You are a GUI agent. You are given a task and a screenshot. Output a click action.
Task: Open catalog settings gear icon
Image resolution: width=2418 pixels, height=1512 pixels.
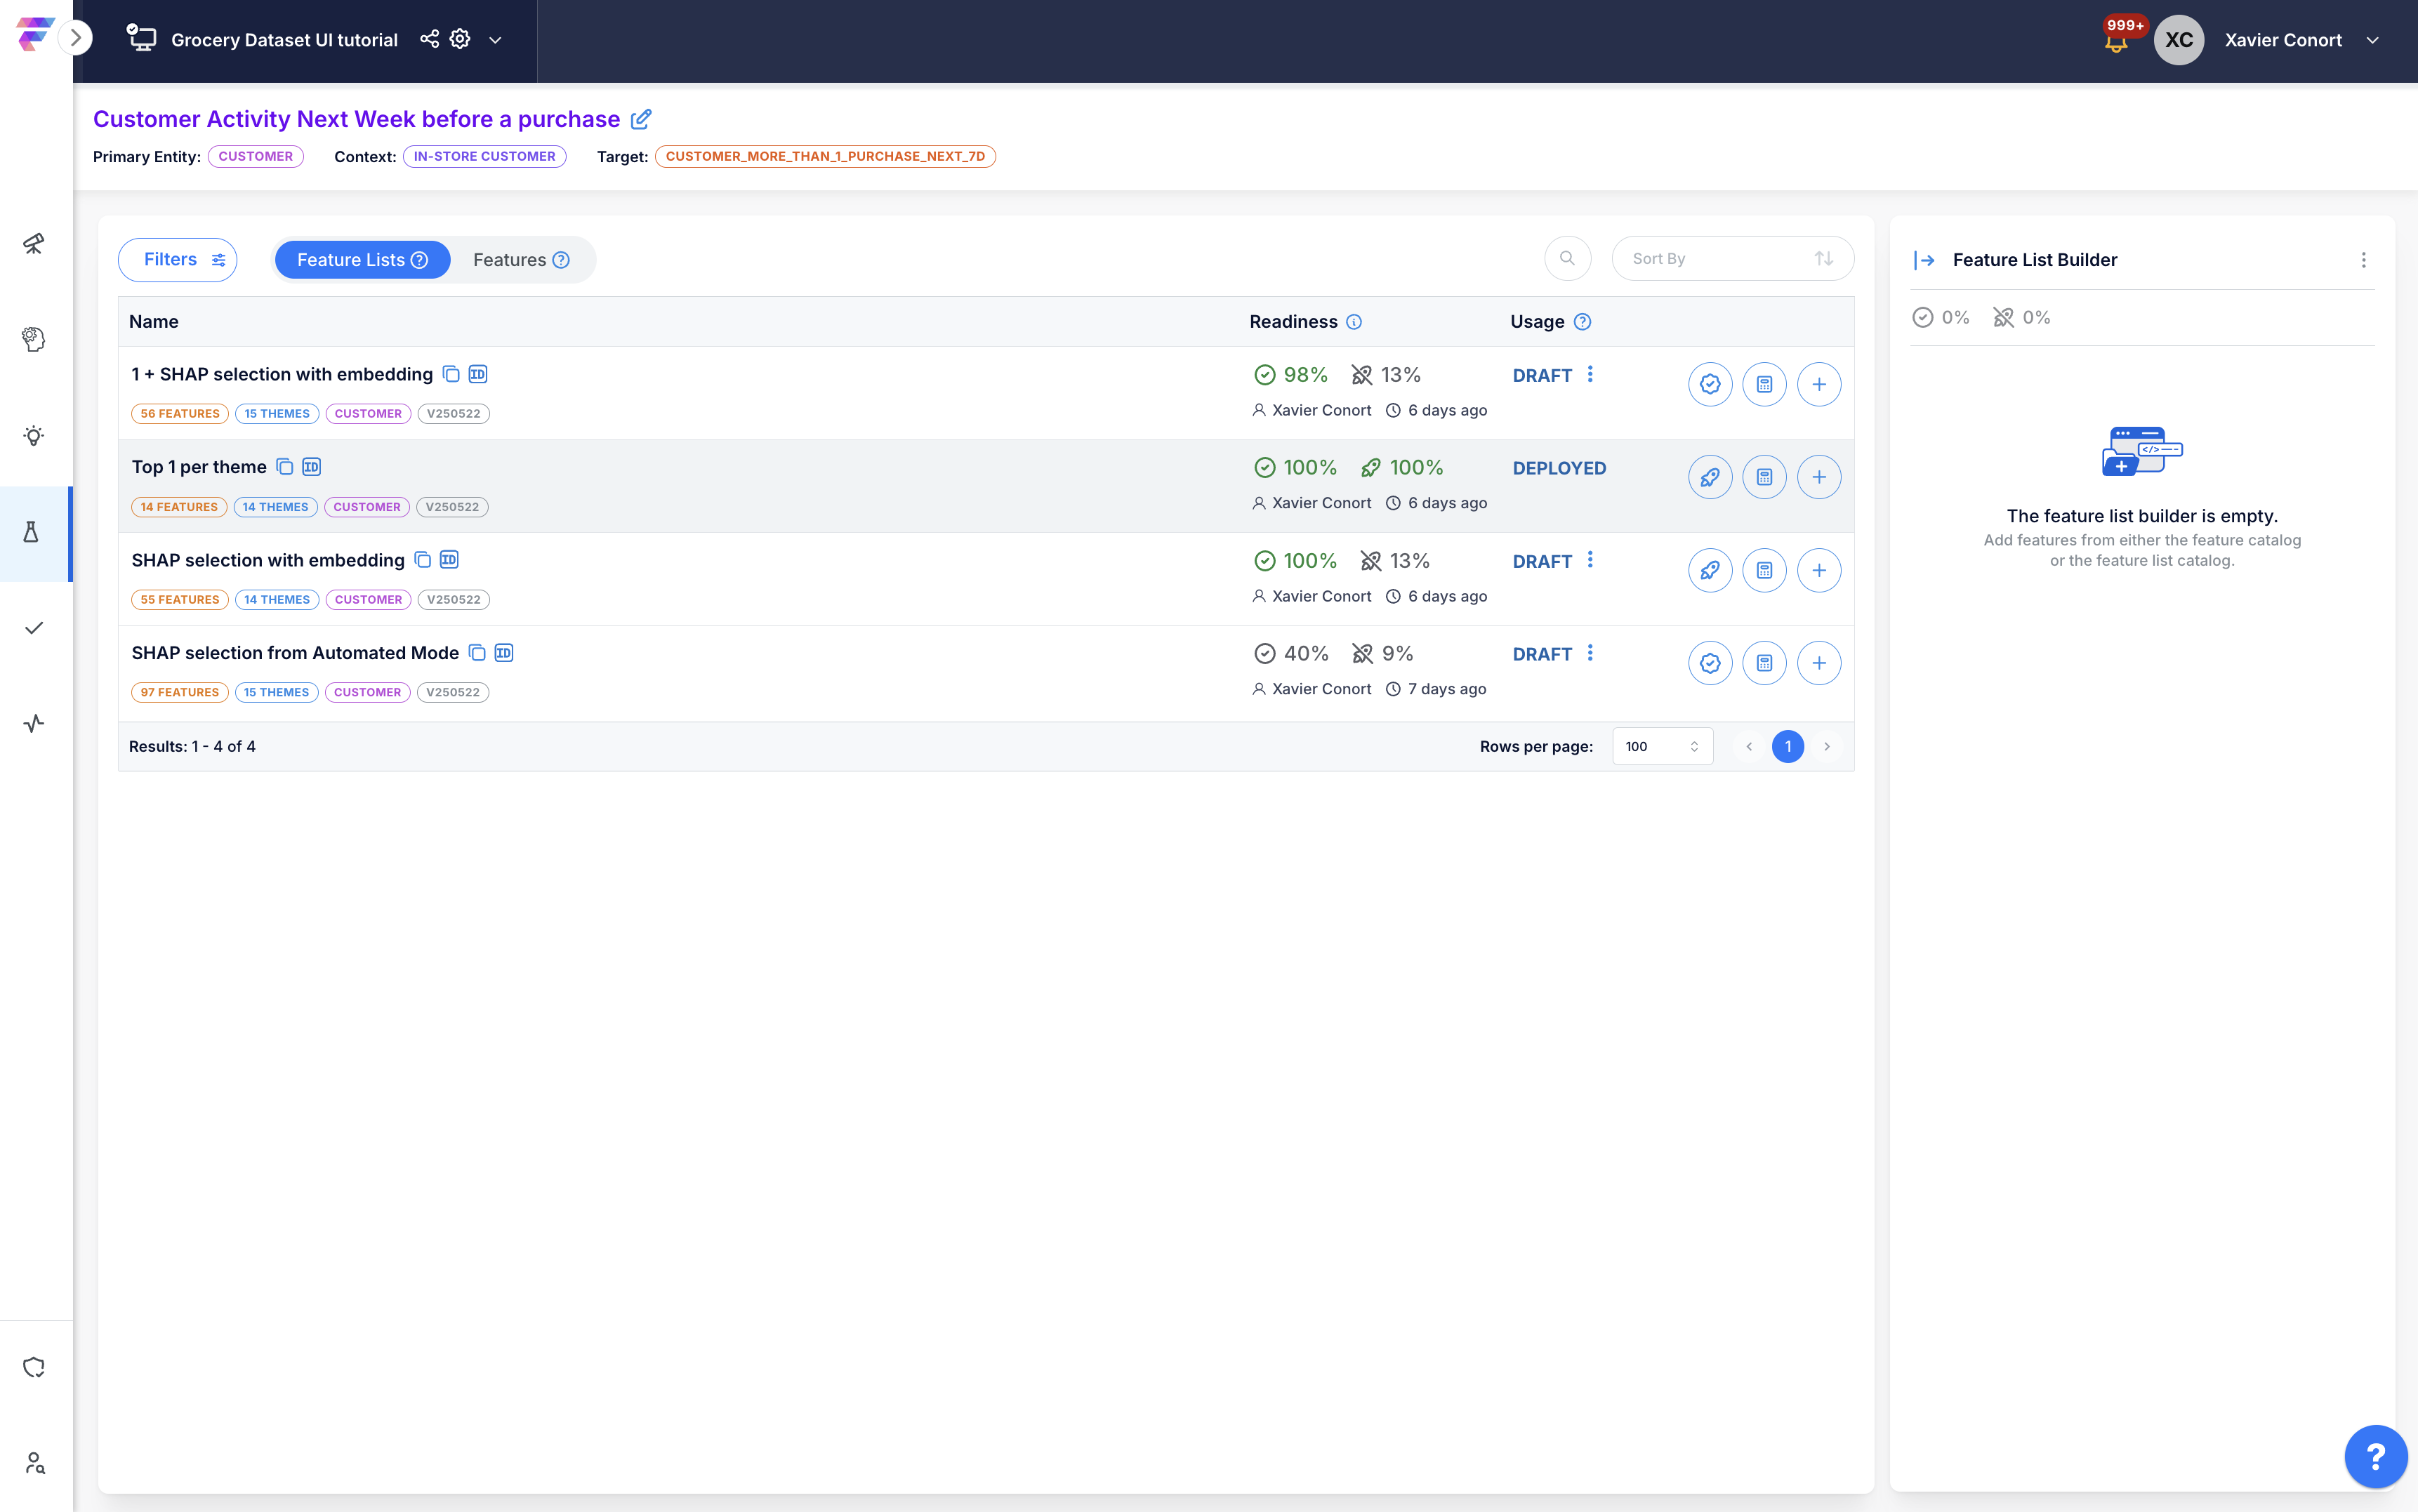coord(460,39)
